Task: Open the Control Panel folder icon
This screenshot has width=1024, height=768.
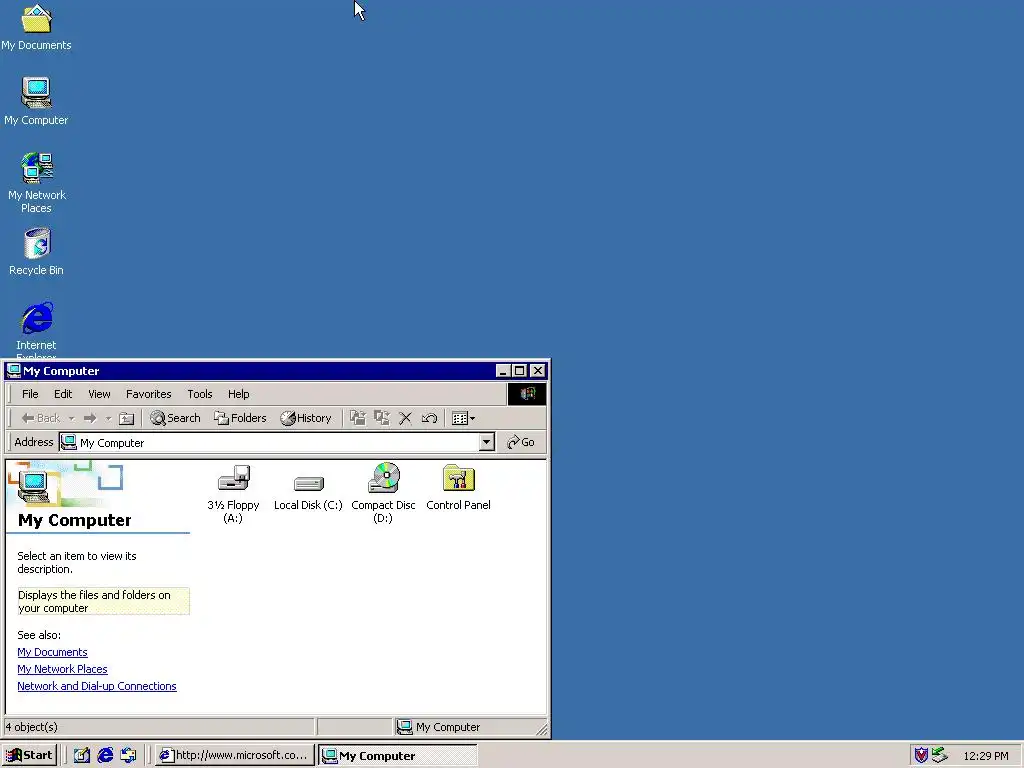Action: point(458,478)
